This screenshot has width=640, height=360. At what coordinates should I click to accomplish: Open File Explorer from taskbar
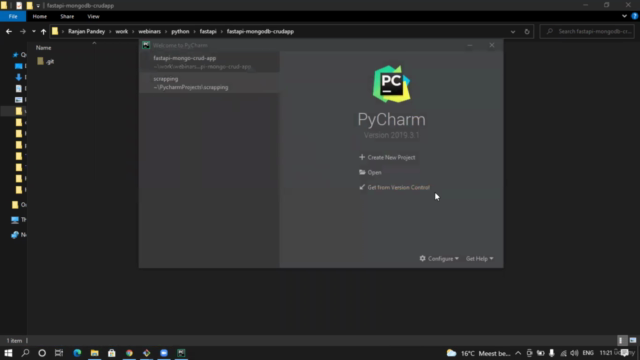coord(94,353)
